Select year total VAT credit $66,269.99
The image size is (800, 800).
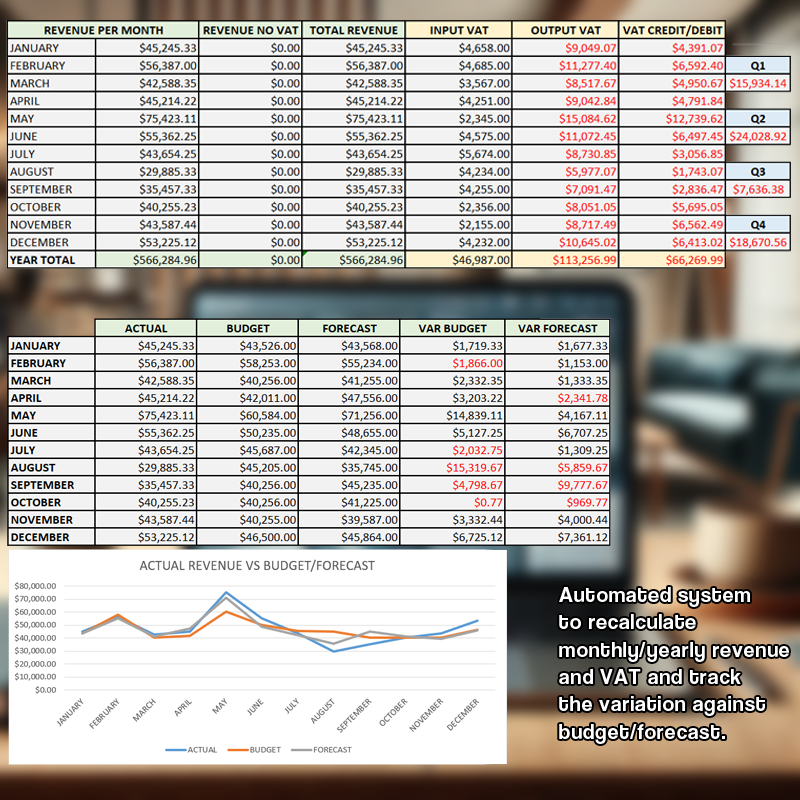[672, 260]
